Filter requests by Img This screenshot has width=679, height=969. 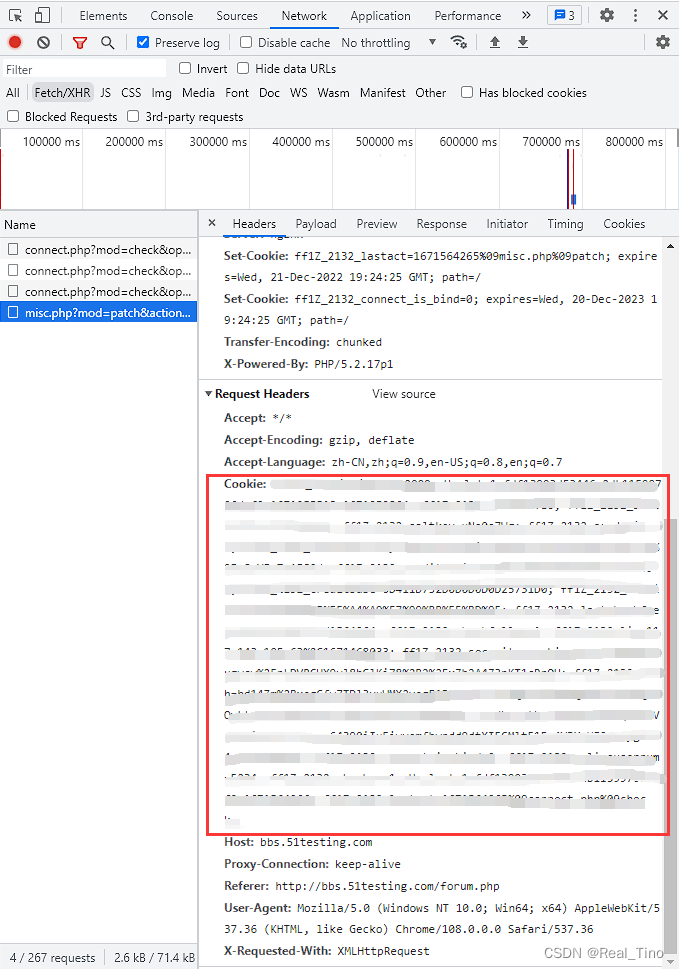tap(161, 93)
